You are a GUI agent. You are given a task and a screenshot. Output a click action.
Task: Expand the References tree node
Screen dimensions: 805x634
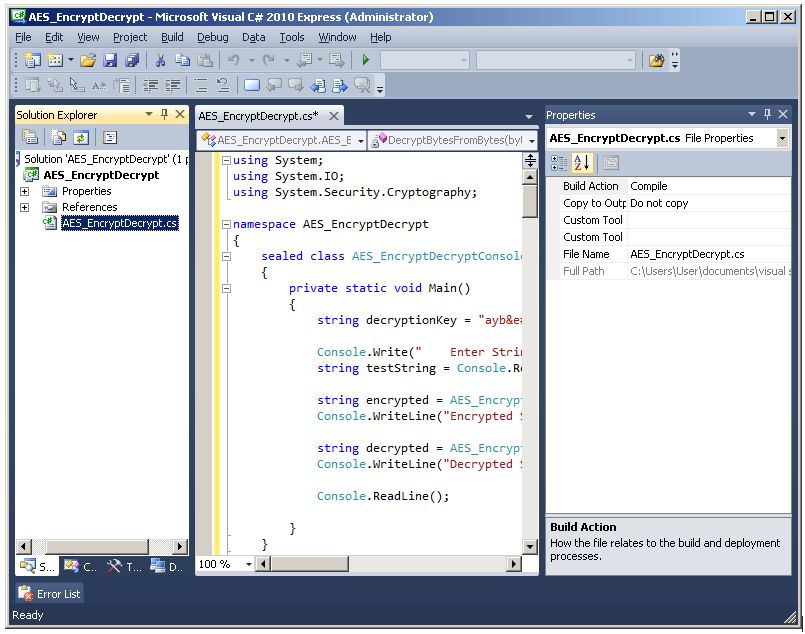tap(25, 207)
